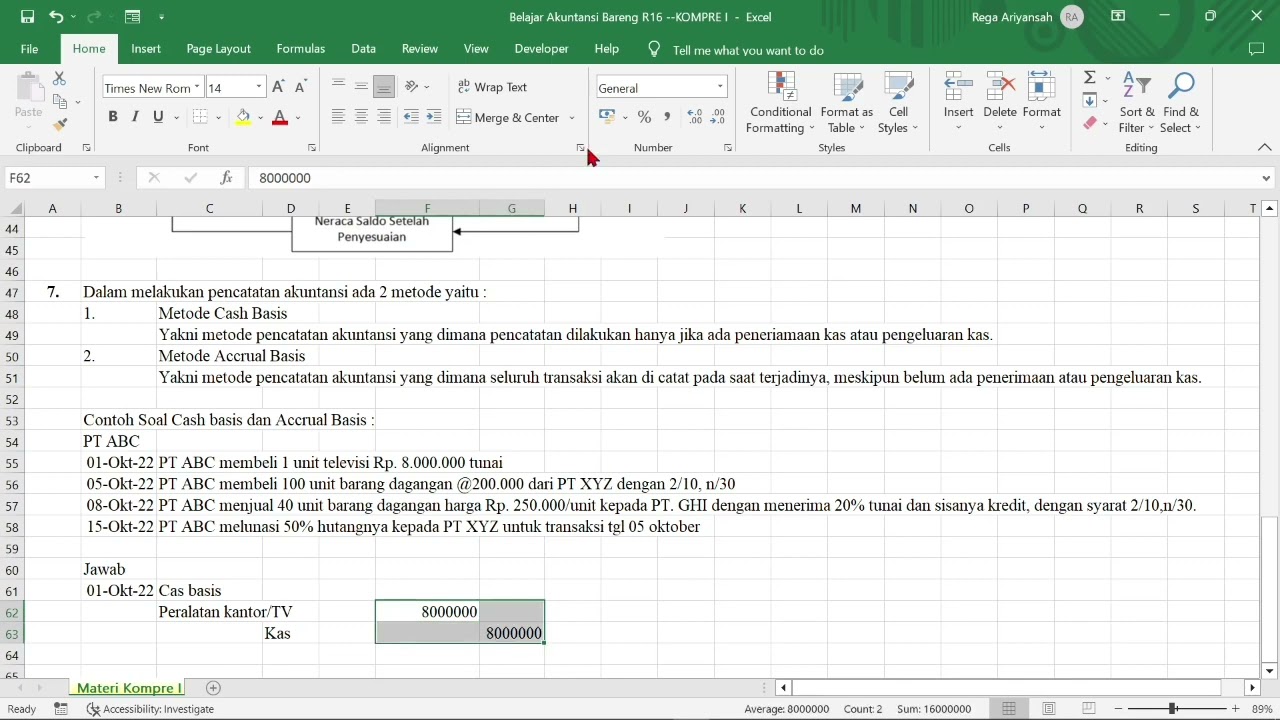This screenshot has width=1280, height=720.
Task: Toggle Italic formatting
Action: pyautogui.click(x=136, y=117)
